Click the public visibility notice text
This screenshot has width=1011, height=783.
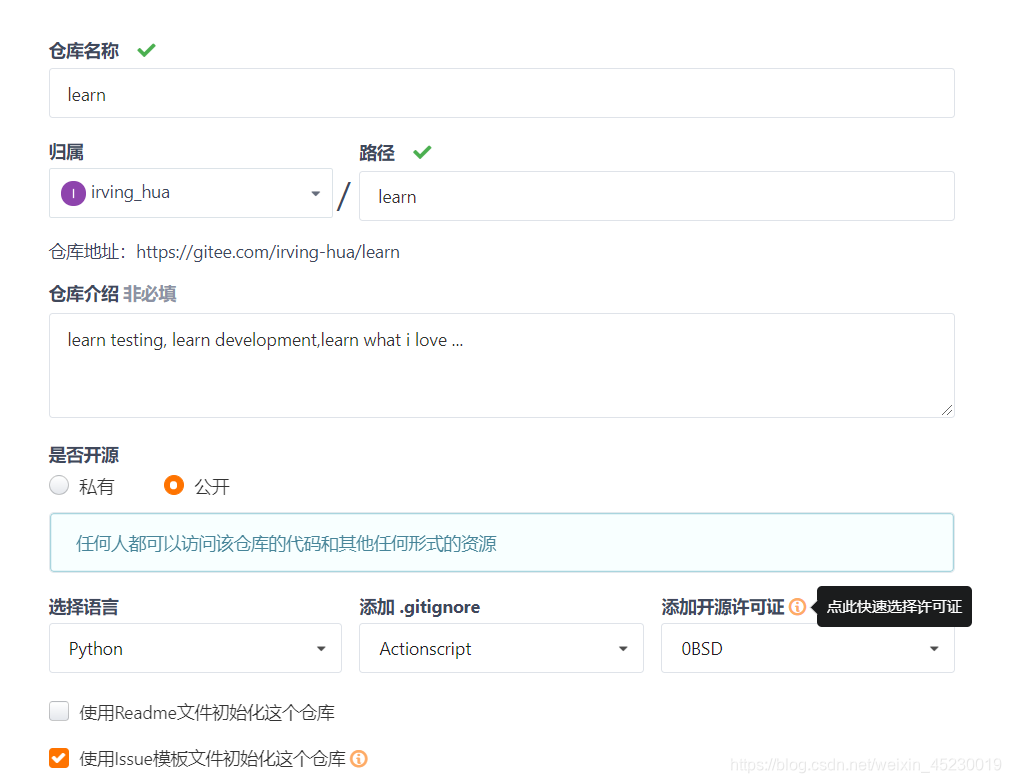point(286,544)
